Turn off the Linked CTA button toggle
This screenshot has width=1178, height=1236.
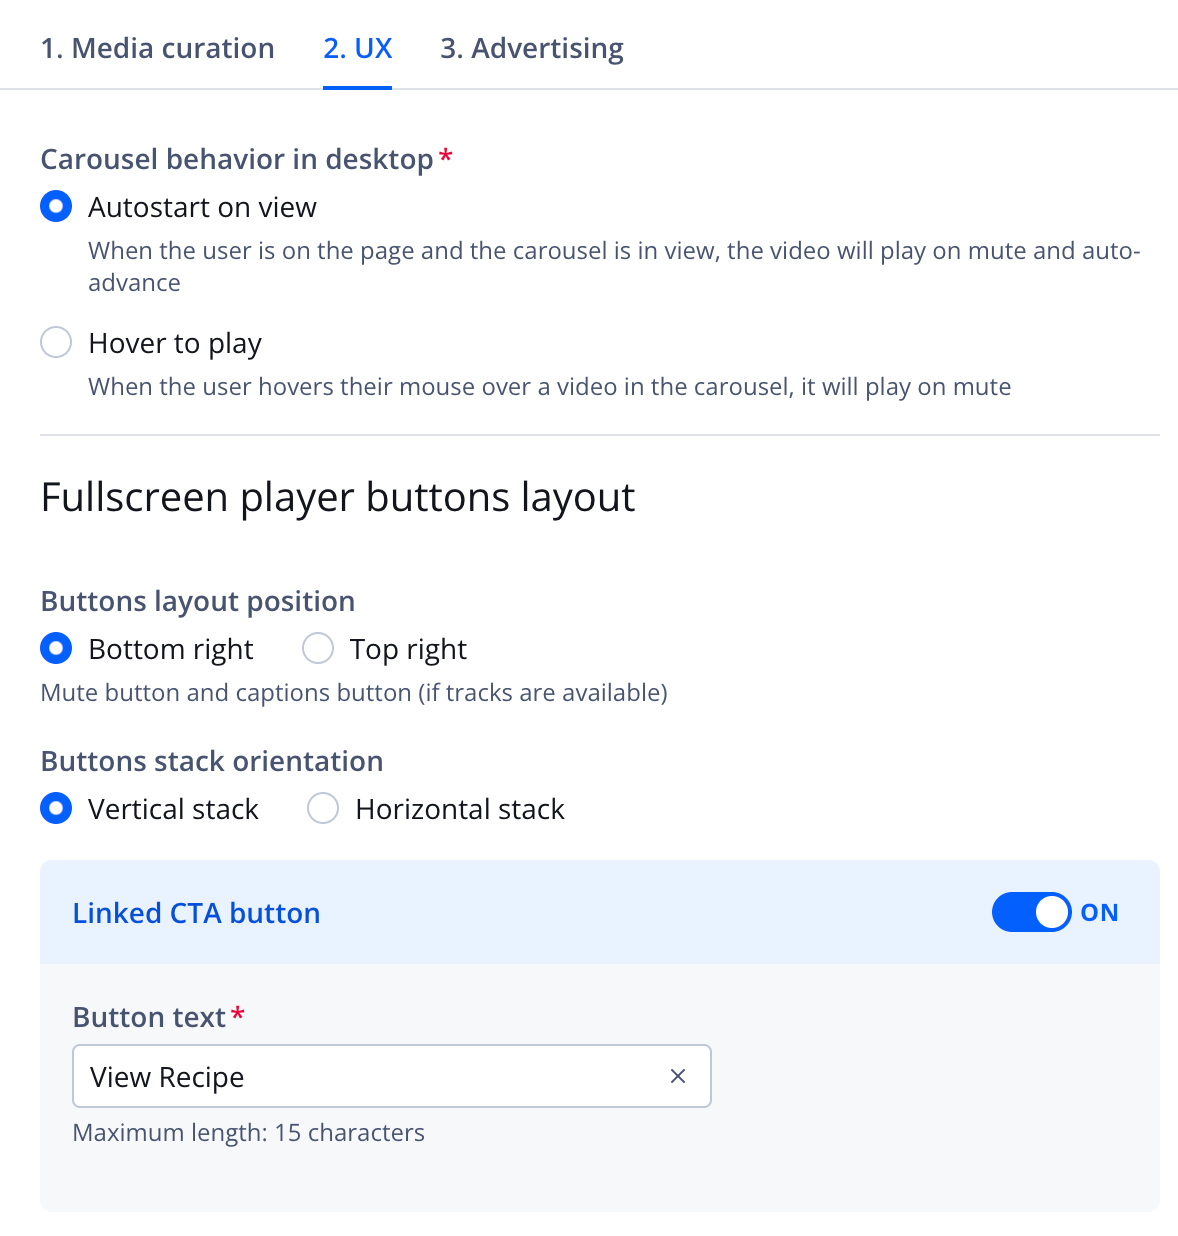1032,912
